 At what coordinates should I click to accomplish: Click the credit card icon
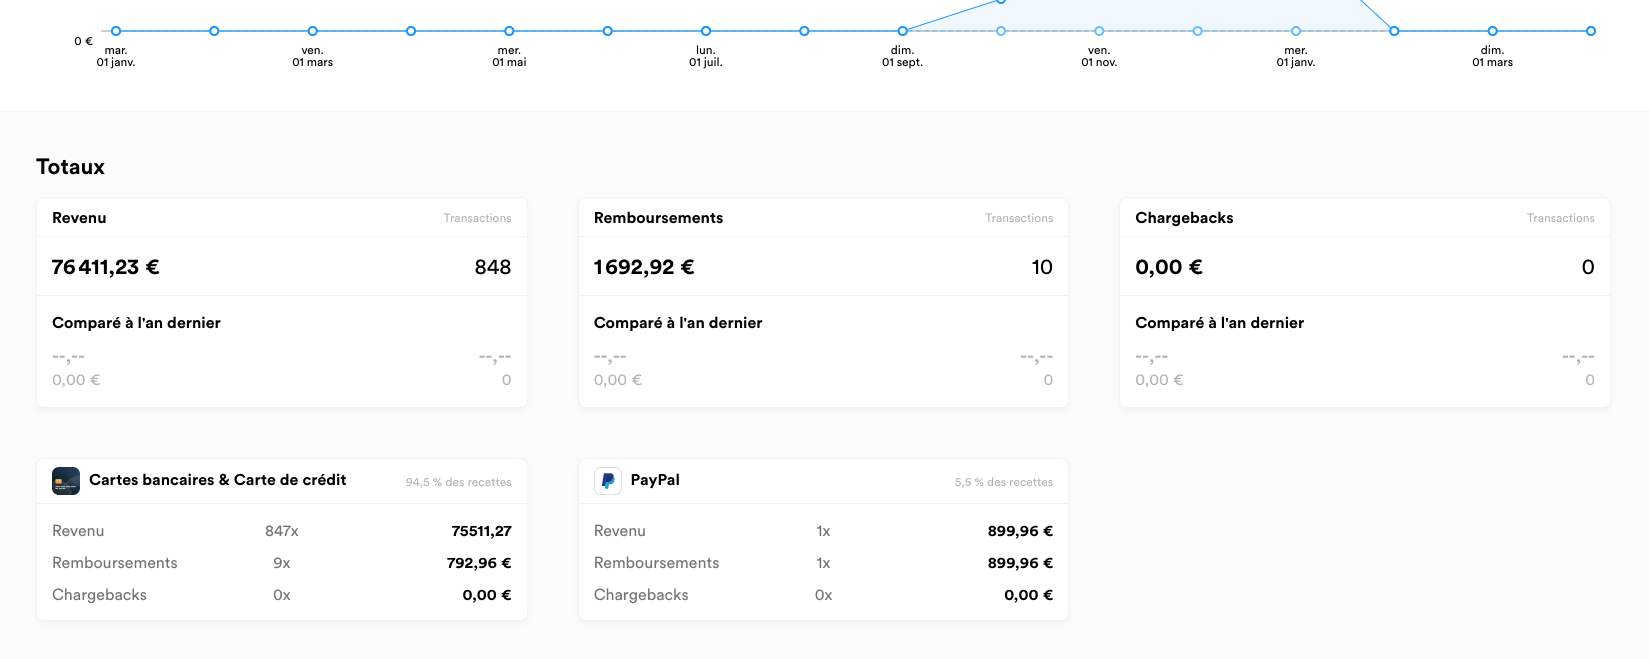(x=66, y=481)
